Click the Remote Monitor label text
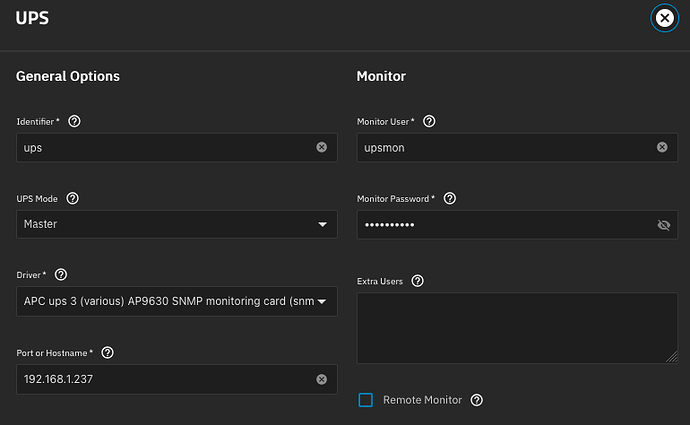 point(422,400)
